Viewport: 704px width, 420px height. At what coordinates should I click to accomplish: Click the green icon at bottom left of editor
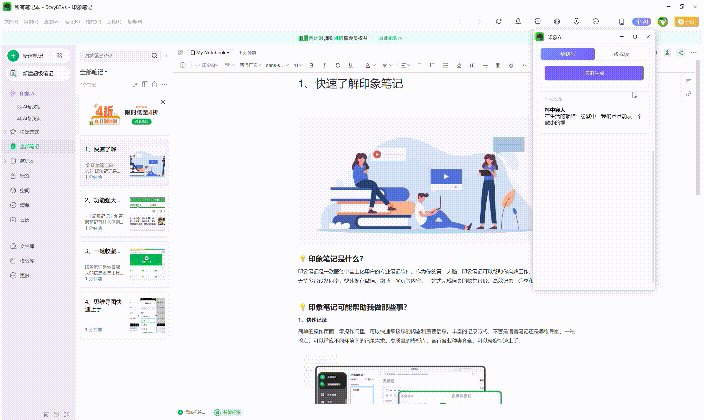(180, 412)
